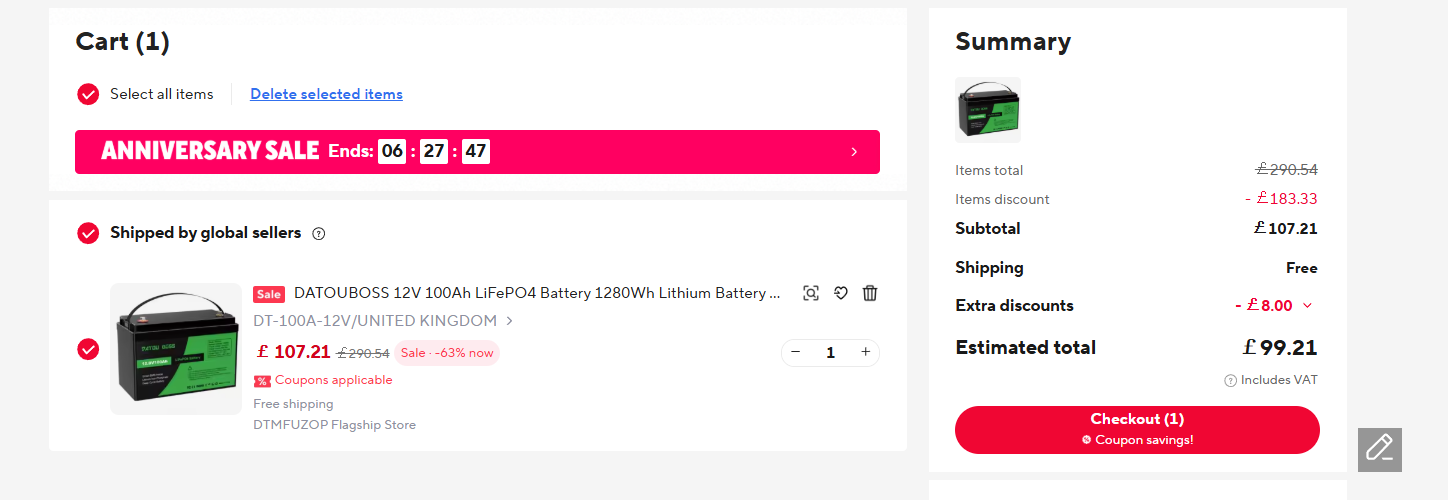Click the battery thumbnail in Summary

(x=988, y=110)
